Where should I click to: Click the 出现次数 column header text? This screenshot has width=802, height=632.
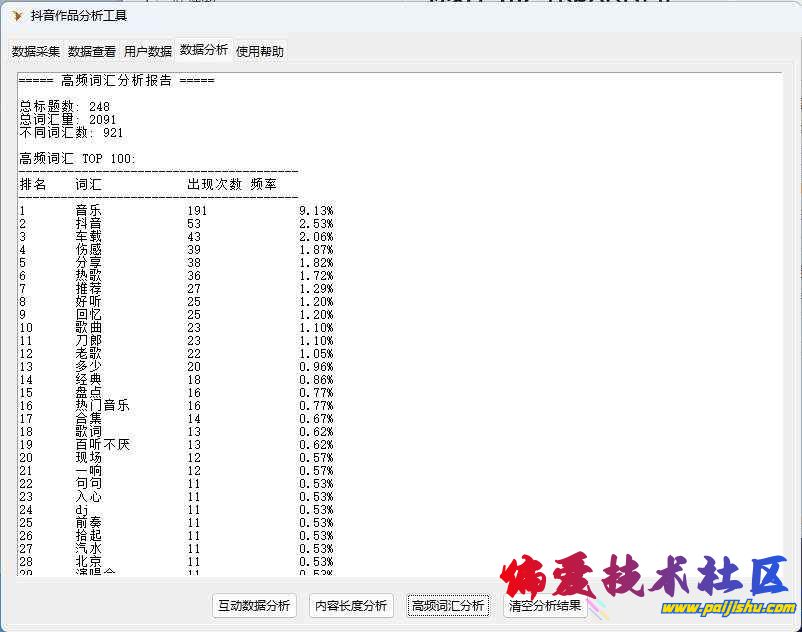215,185
